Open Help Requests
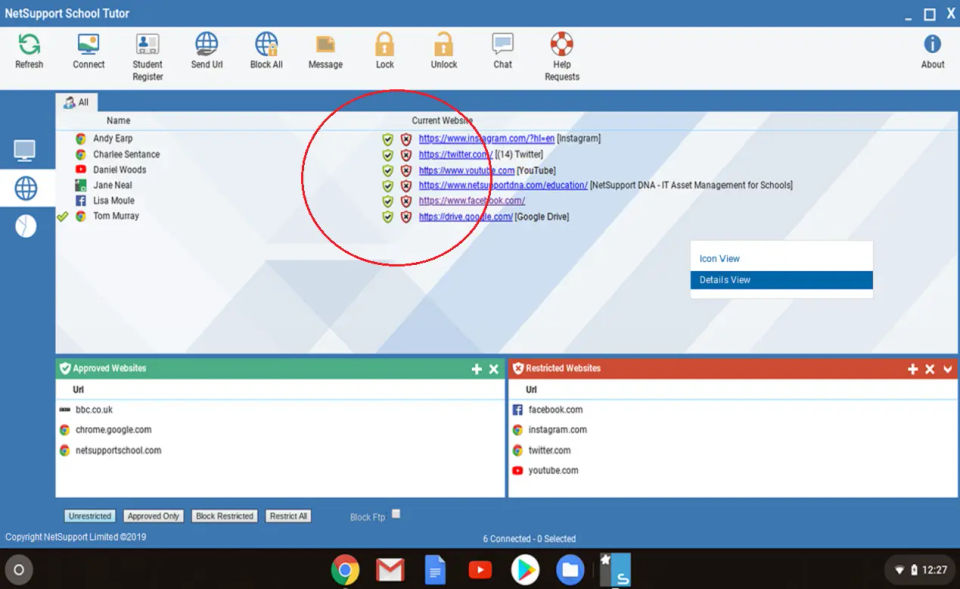Viewport: 960px width, 589px height. pos(561,57)
